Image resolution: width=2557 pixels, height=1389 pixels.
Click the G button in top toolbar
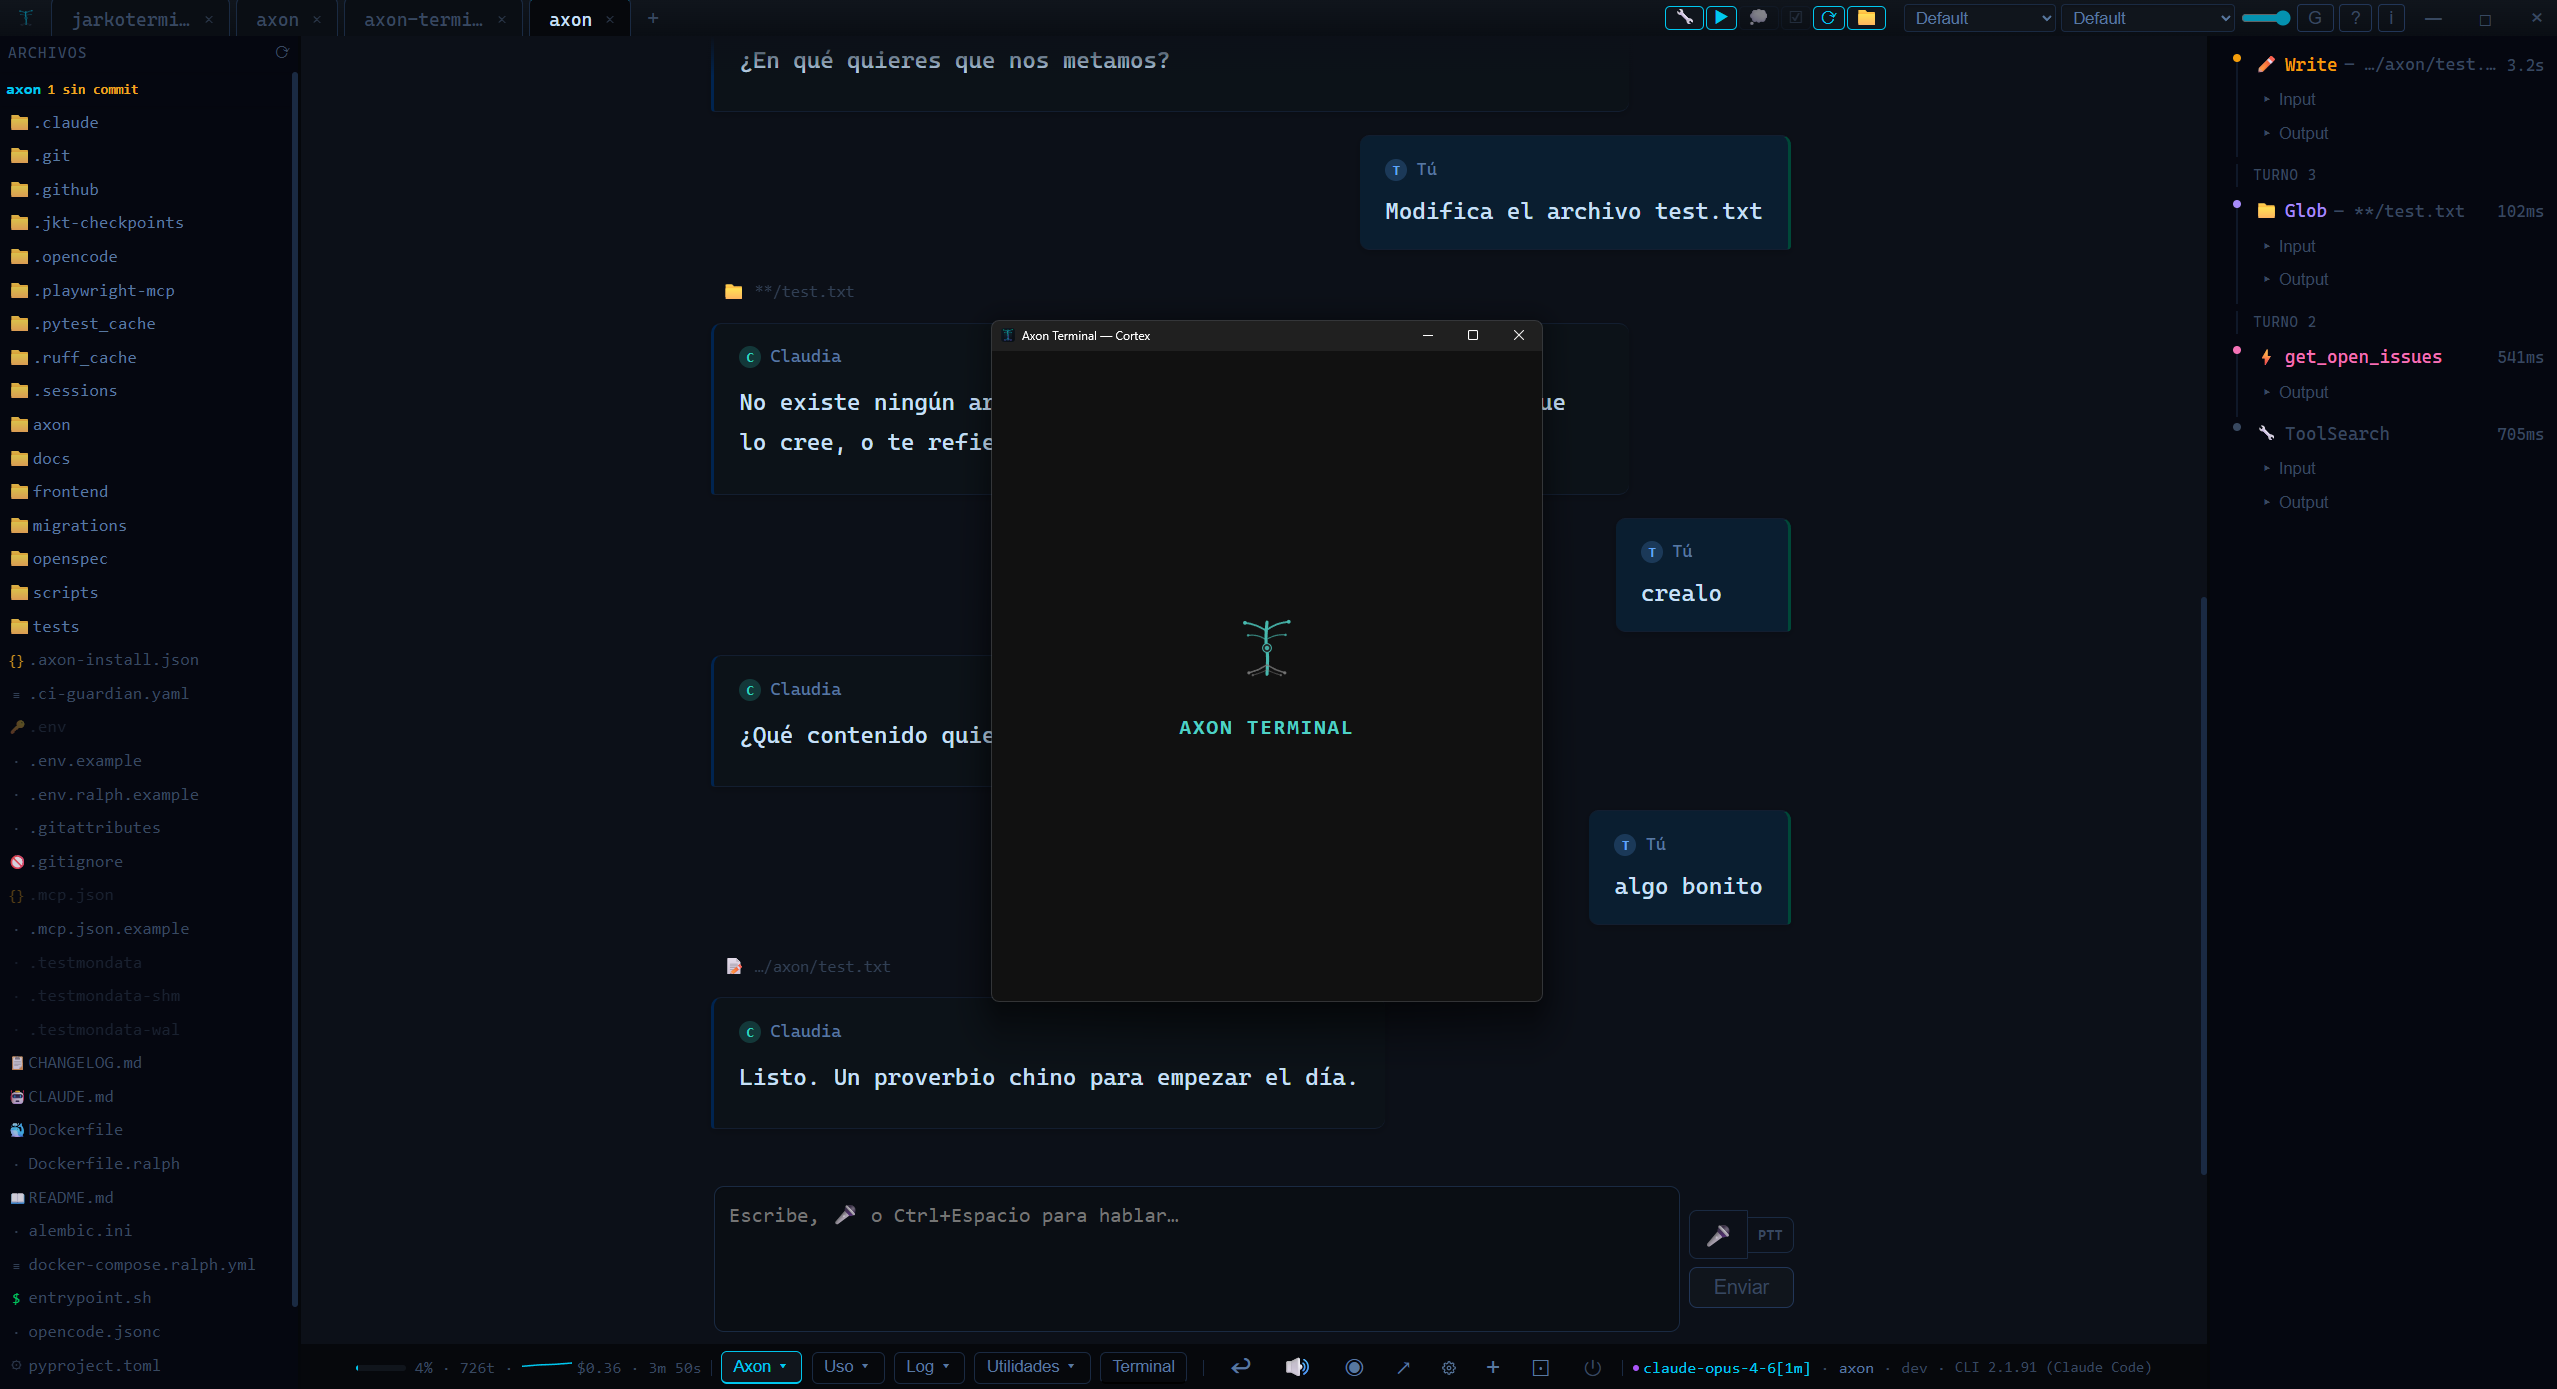pyautogui.click(x=2315, y=18)
